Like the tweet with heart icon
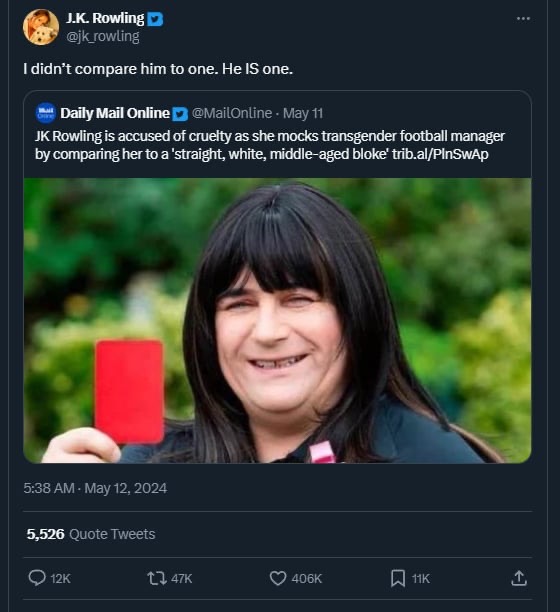The width and height of the screenshot is (560, 612). point(278,578)
